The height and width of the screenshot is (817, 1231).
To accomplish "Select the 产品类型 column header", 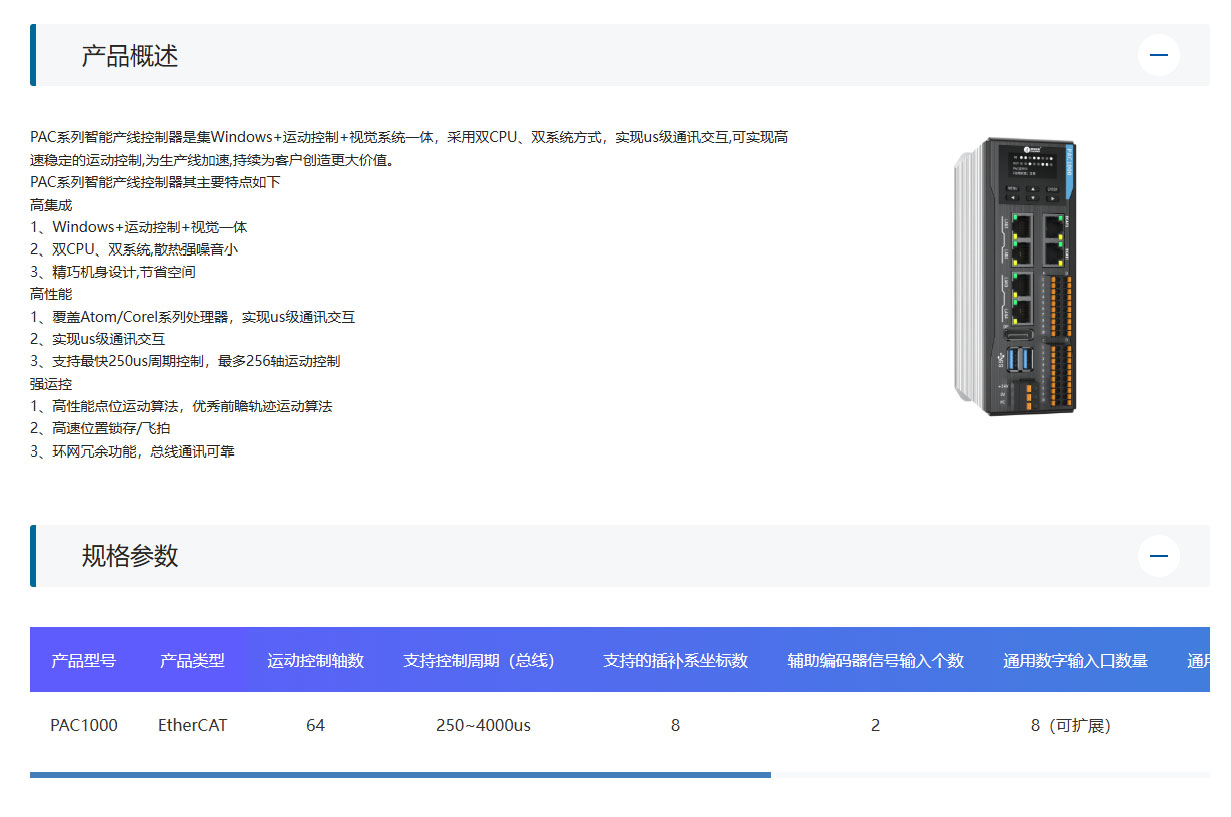I will 192,660.
